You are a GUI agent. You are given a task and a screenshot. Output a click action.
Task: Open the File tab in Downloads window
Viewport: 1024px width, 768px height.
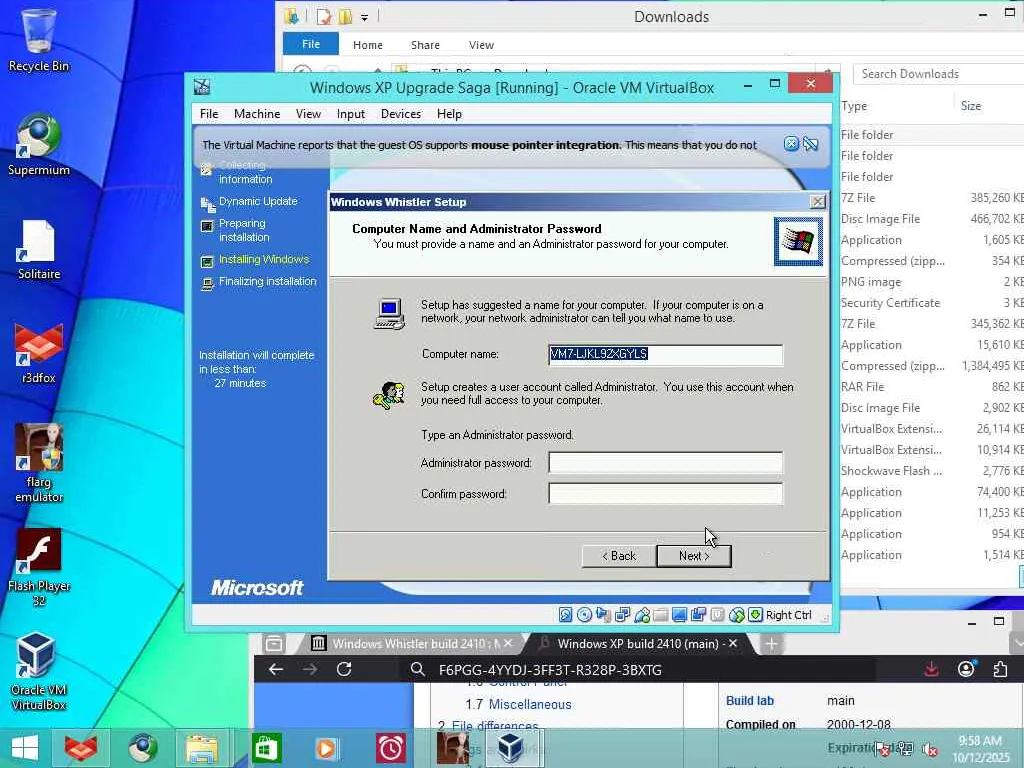311,44
